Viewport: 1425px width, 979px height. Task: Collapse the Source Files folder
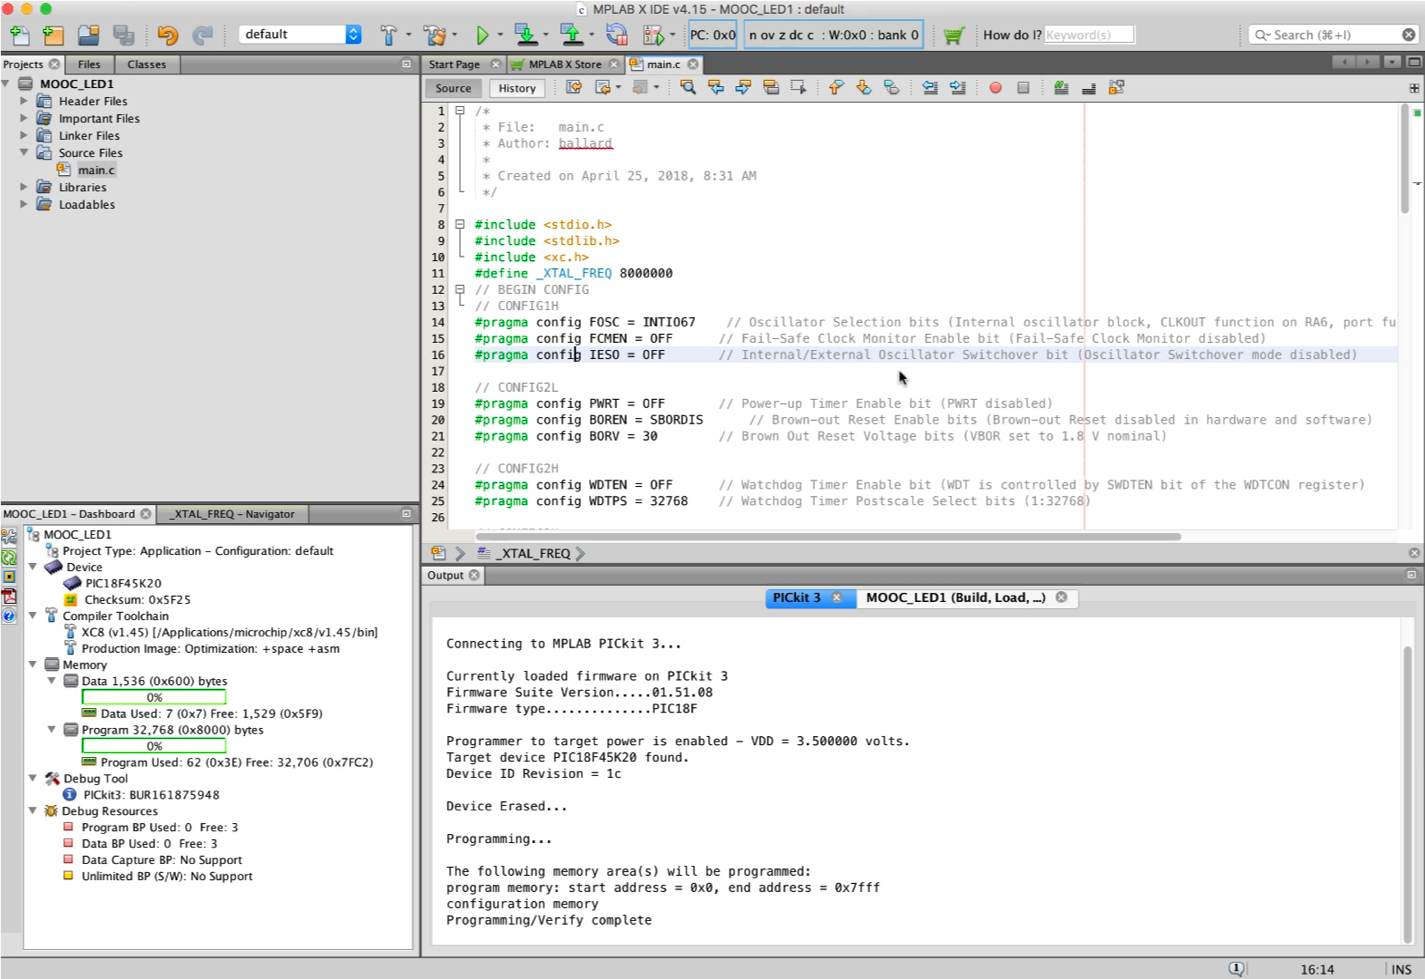[x=24, y=153]
